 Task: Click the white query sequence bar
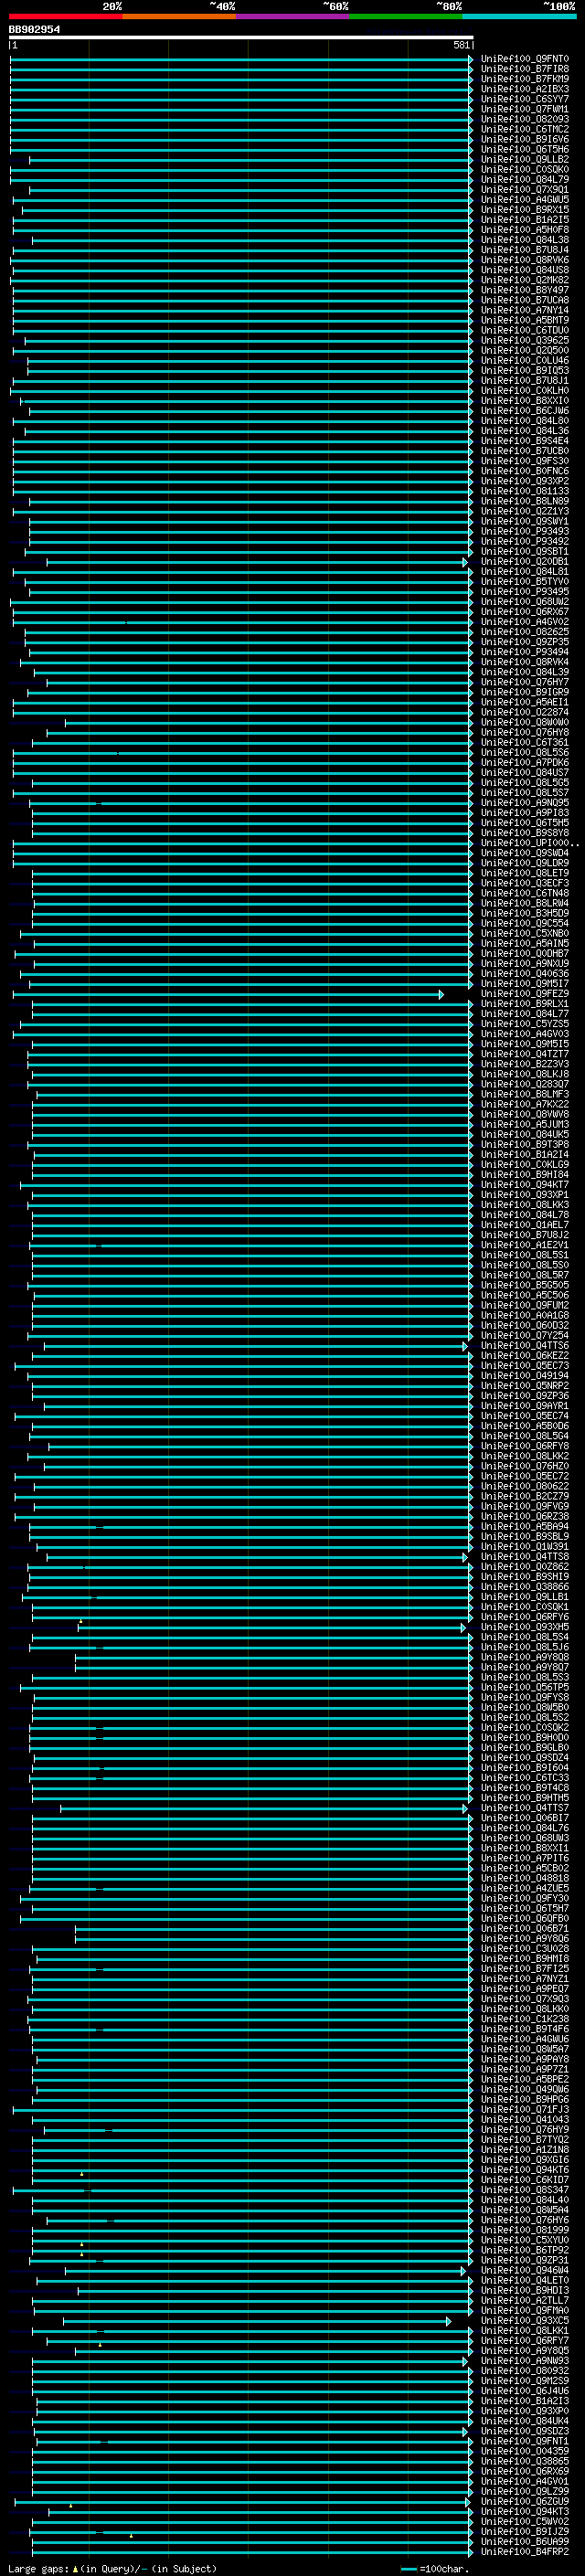click(x=241, y=38)
